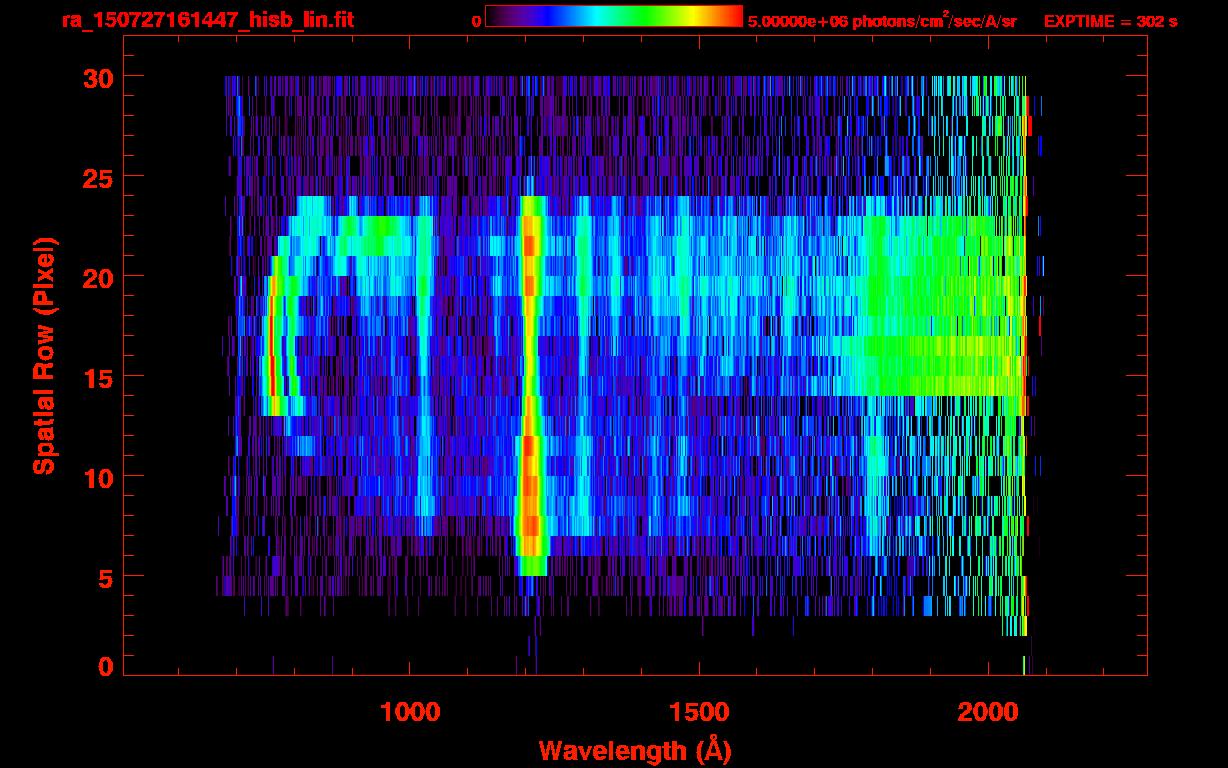Click the y-axis tick label 10

[x=98, y=477]
